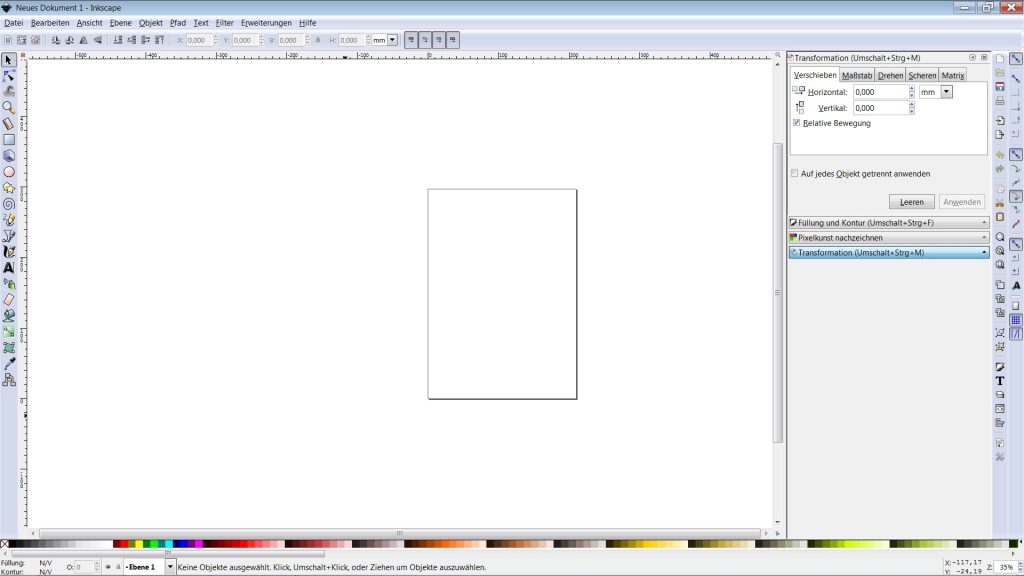Enable Auf jedes Objekt getrennt anwenden
Viewport: 1024px width, 576px height.
795,173
